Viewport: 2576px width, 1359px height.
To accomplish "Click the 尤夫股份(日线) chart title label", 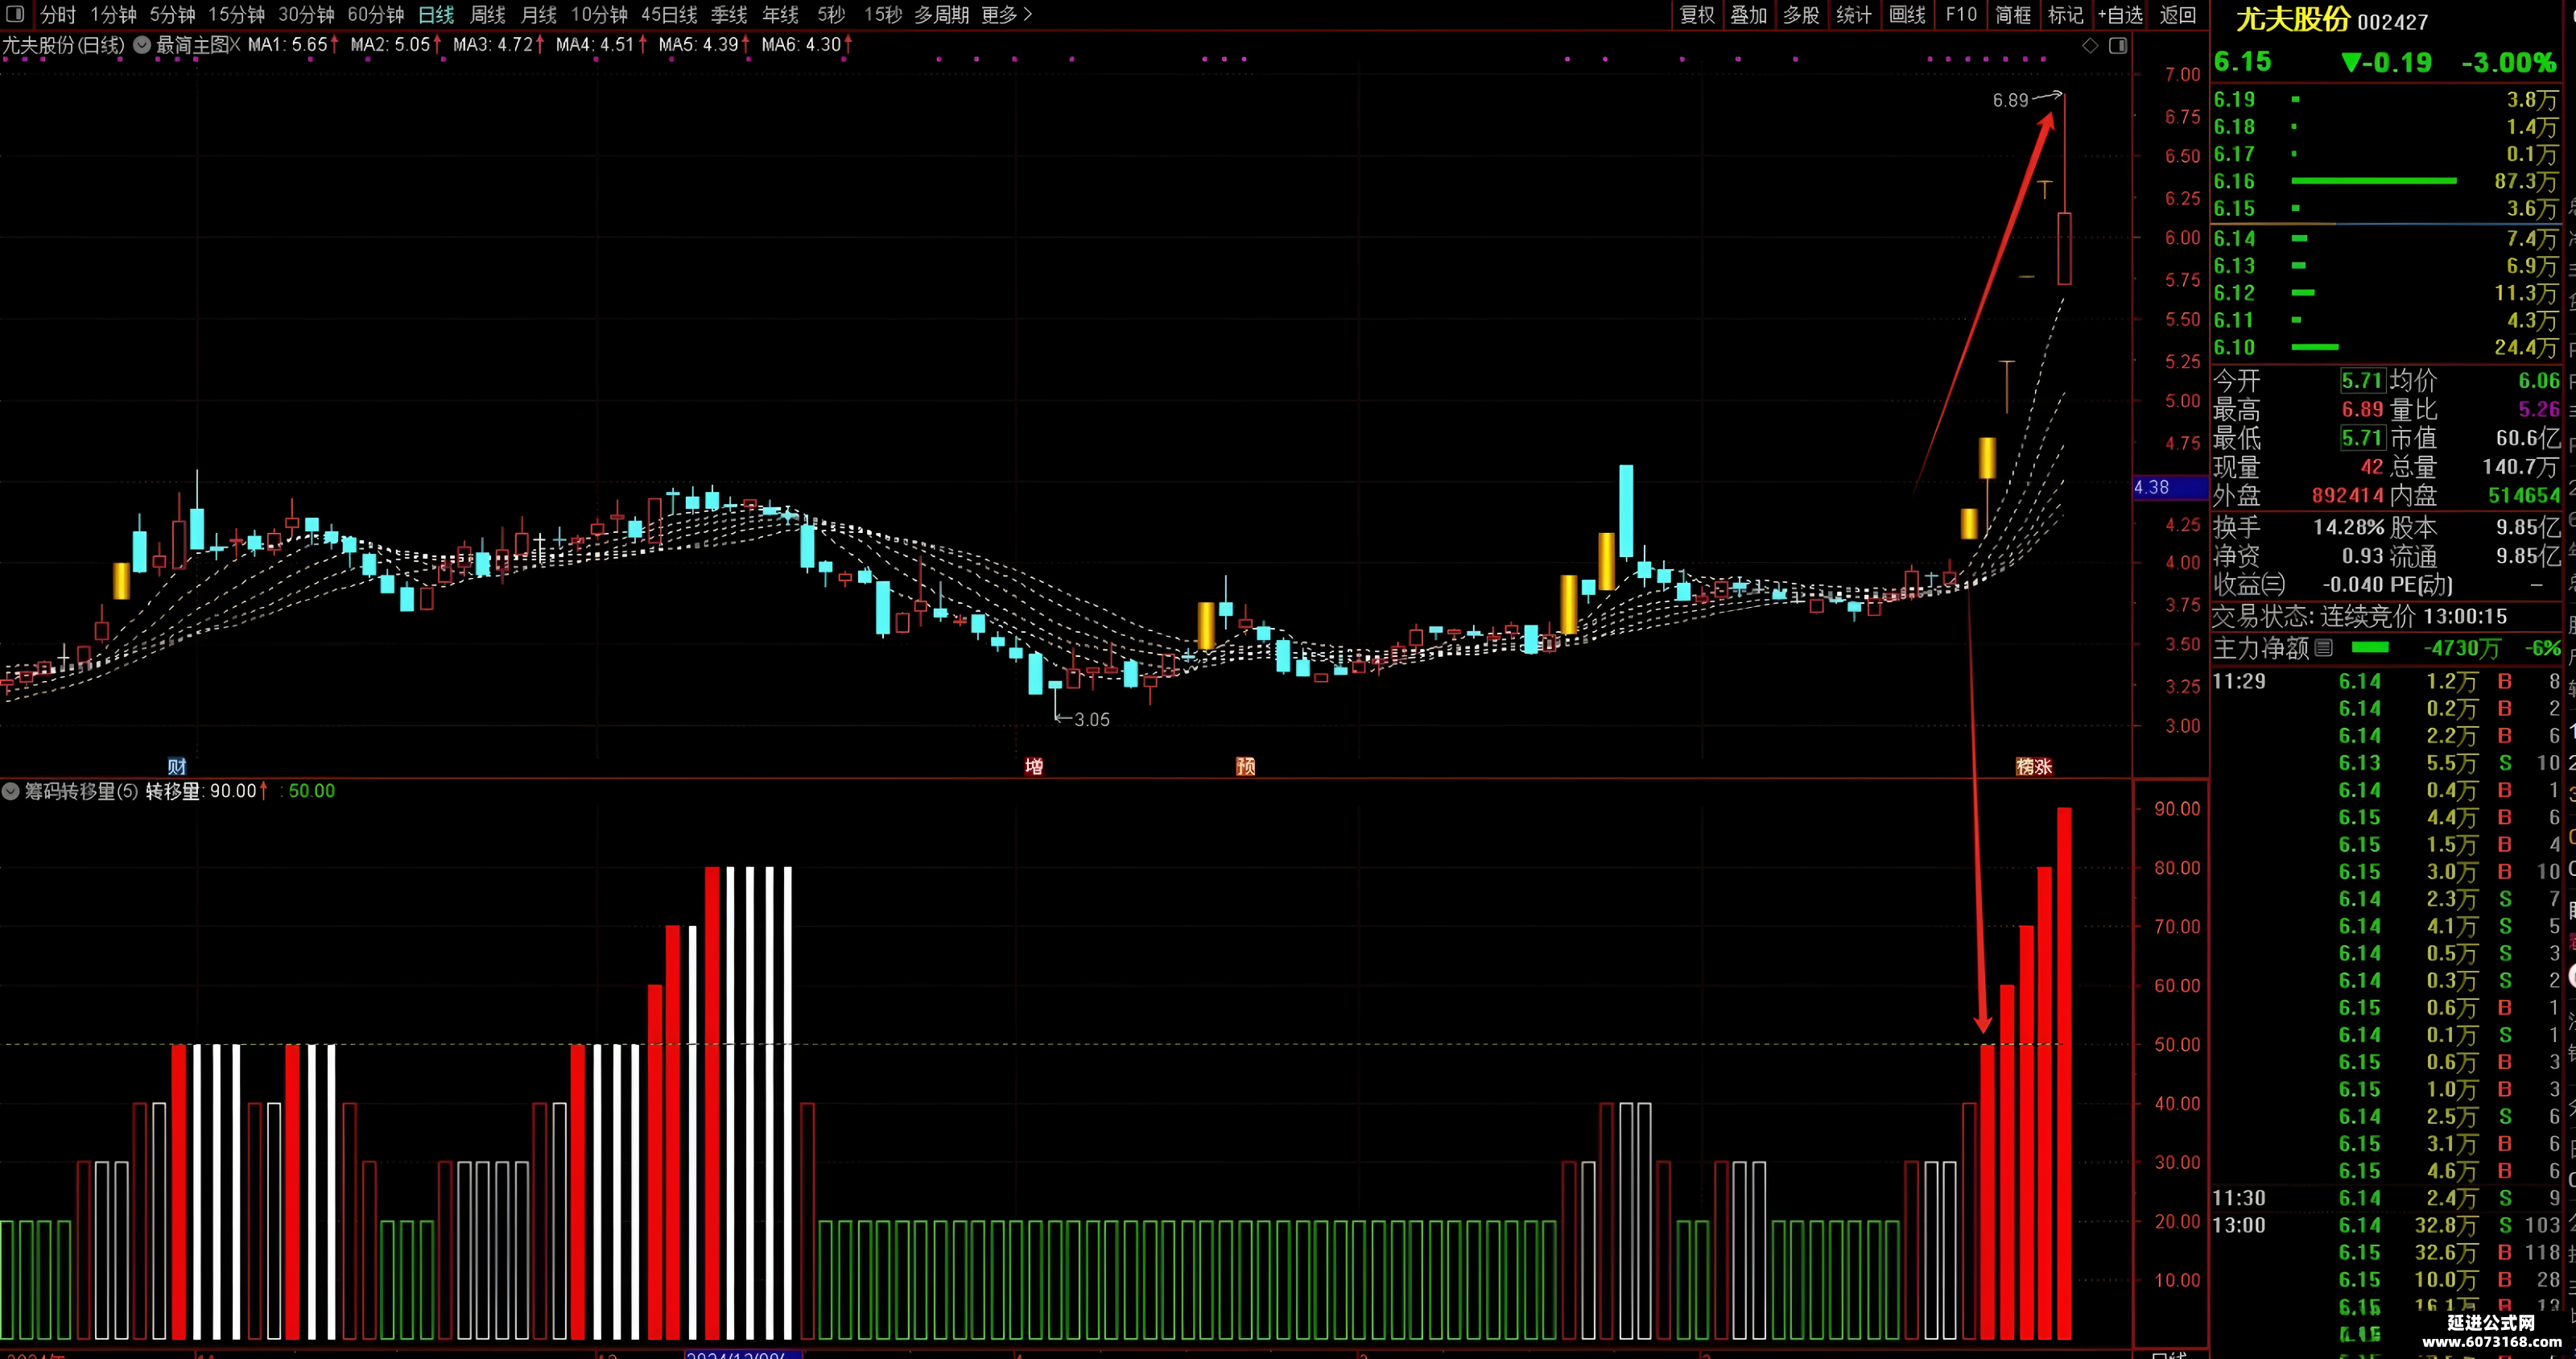I will coord(63,45).
